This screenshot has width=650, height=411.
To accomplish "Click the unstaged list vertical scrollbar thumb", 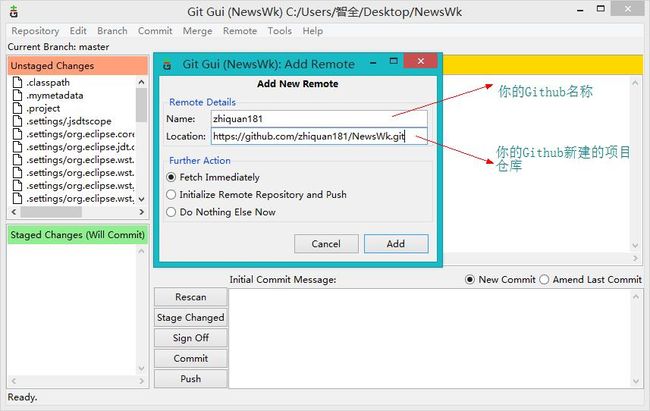I will coord(141,105).
